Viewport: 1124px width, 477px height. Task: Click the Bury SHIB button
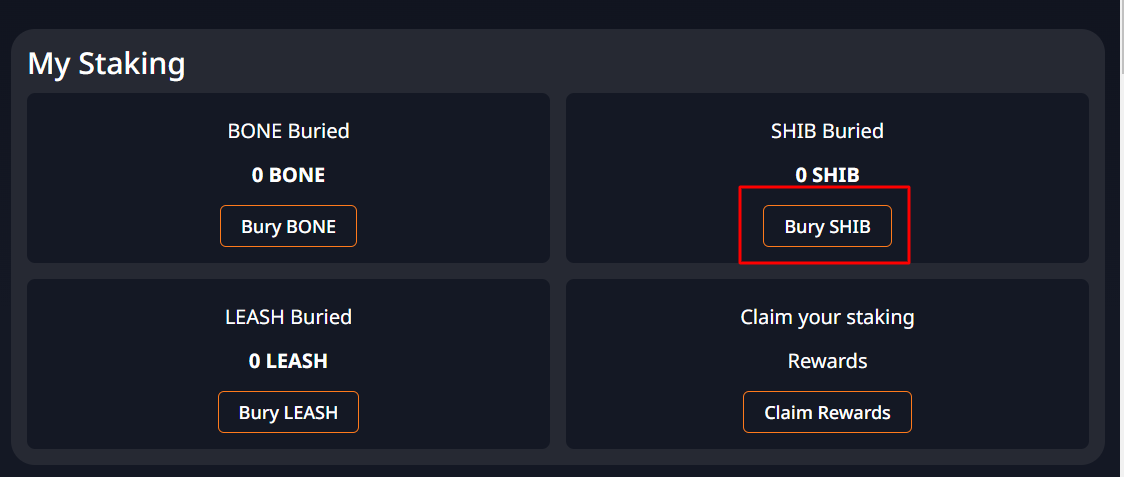pos(827,227)
